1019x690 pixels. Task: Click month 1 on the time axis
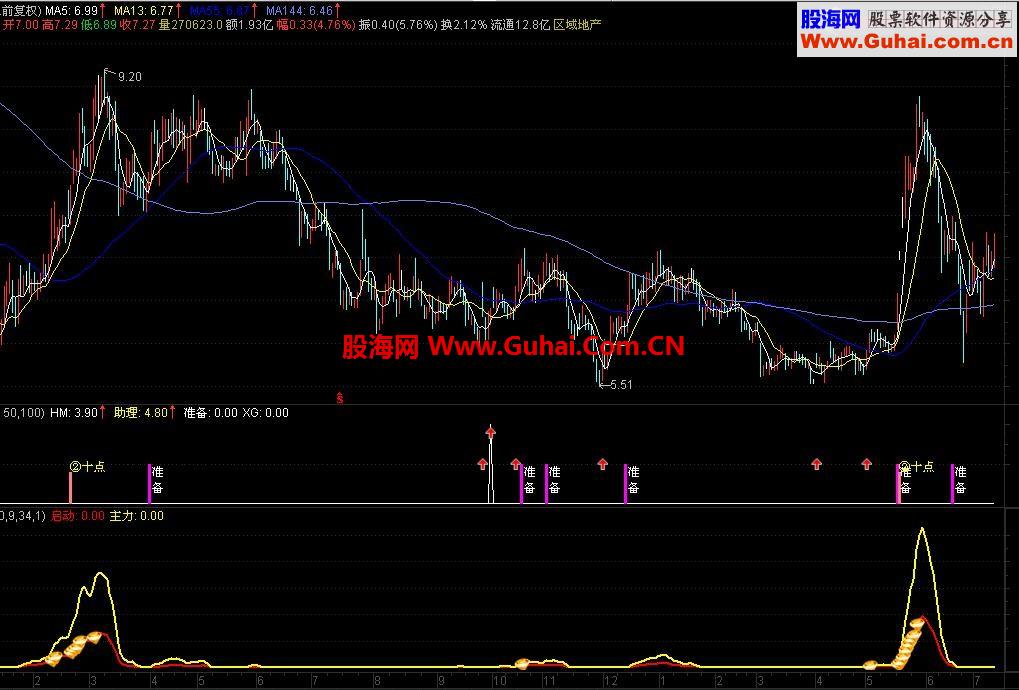tap(662, 681)
